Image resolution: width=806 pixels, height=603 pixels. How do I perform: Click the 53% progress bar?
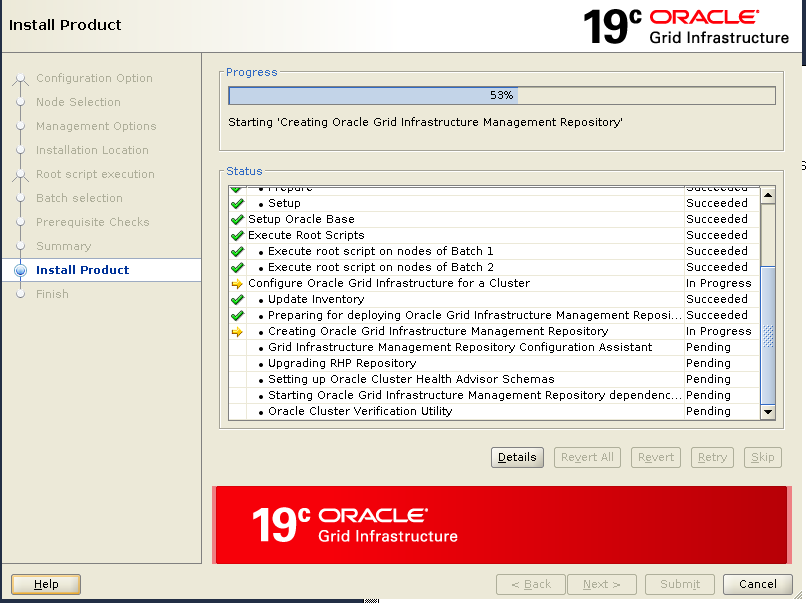pos(501,95)
